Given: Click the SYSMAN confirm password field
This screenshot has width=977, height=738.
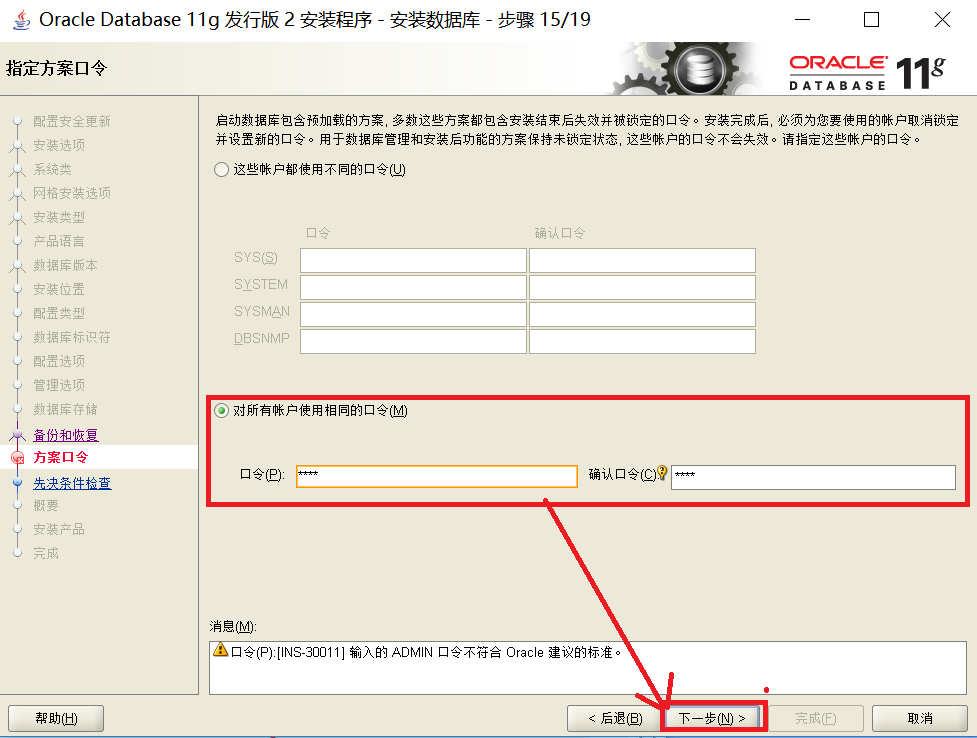Looking at the screenshot, I should click(x=642, y=314).
